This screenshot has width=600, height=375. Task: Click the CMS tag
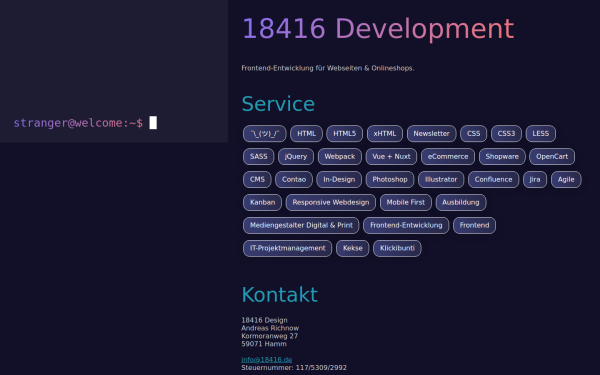257,179
